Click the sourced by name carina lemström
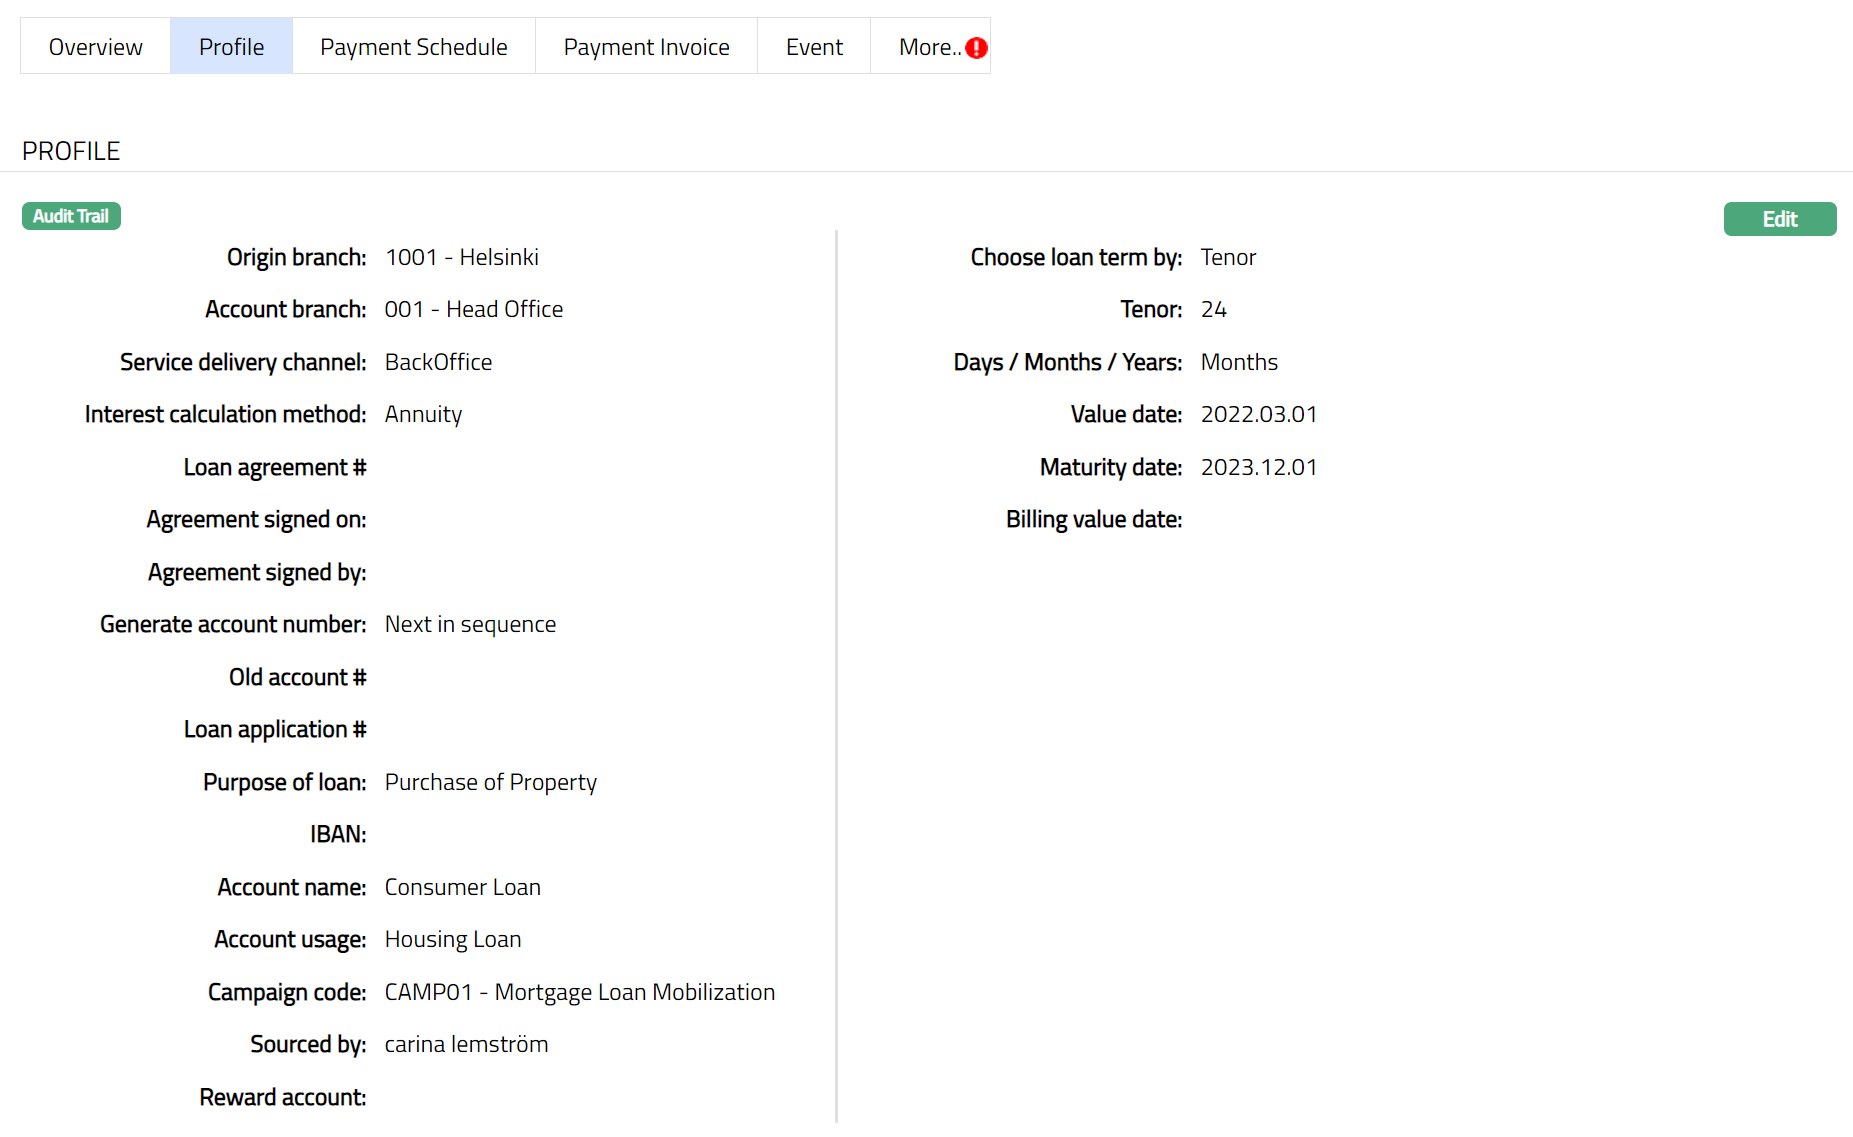The width and height of the screenshot is (1853, 1137). [466, 1044]
